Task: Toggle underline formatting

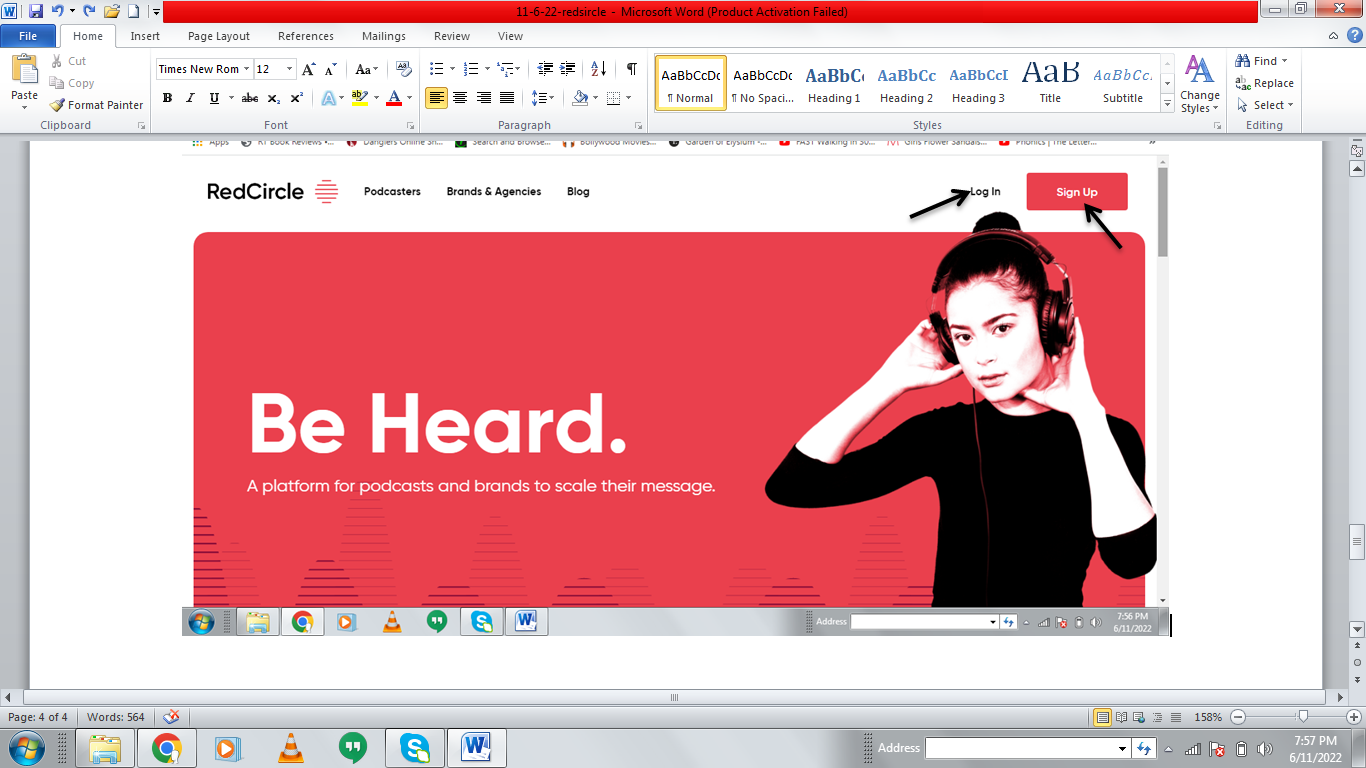Action: click(x=214, y=98)
